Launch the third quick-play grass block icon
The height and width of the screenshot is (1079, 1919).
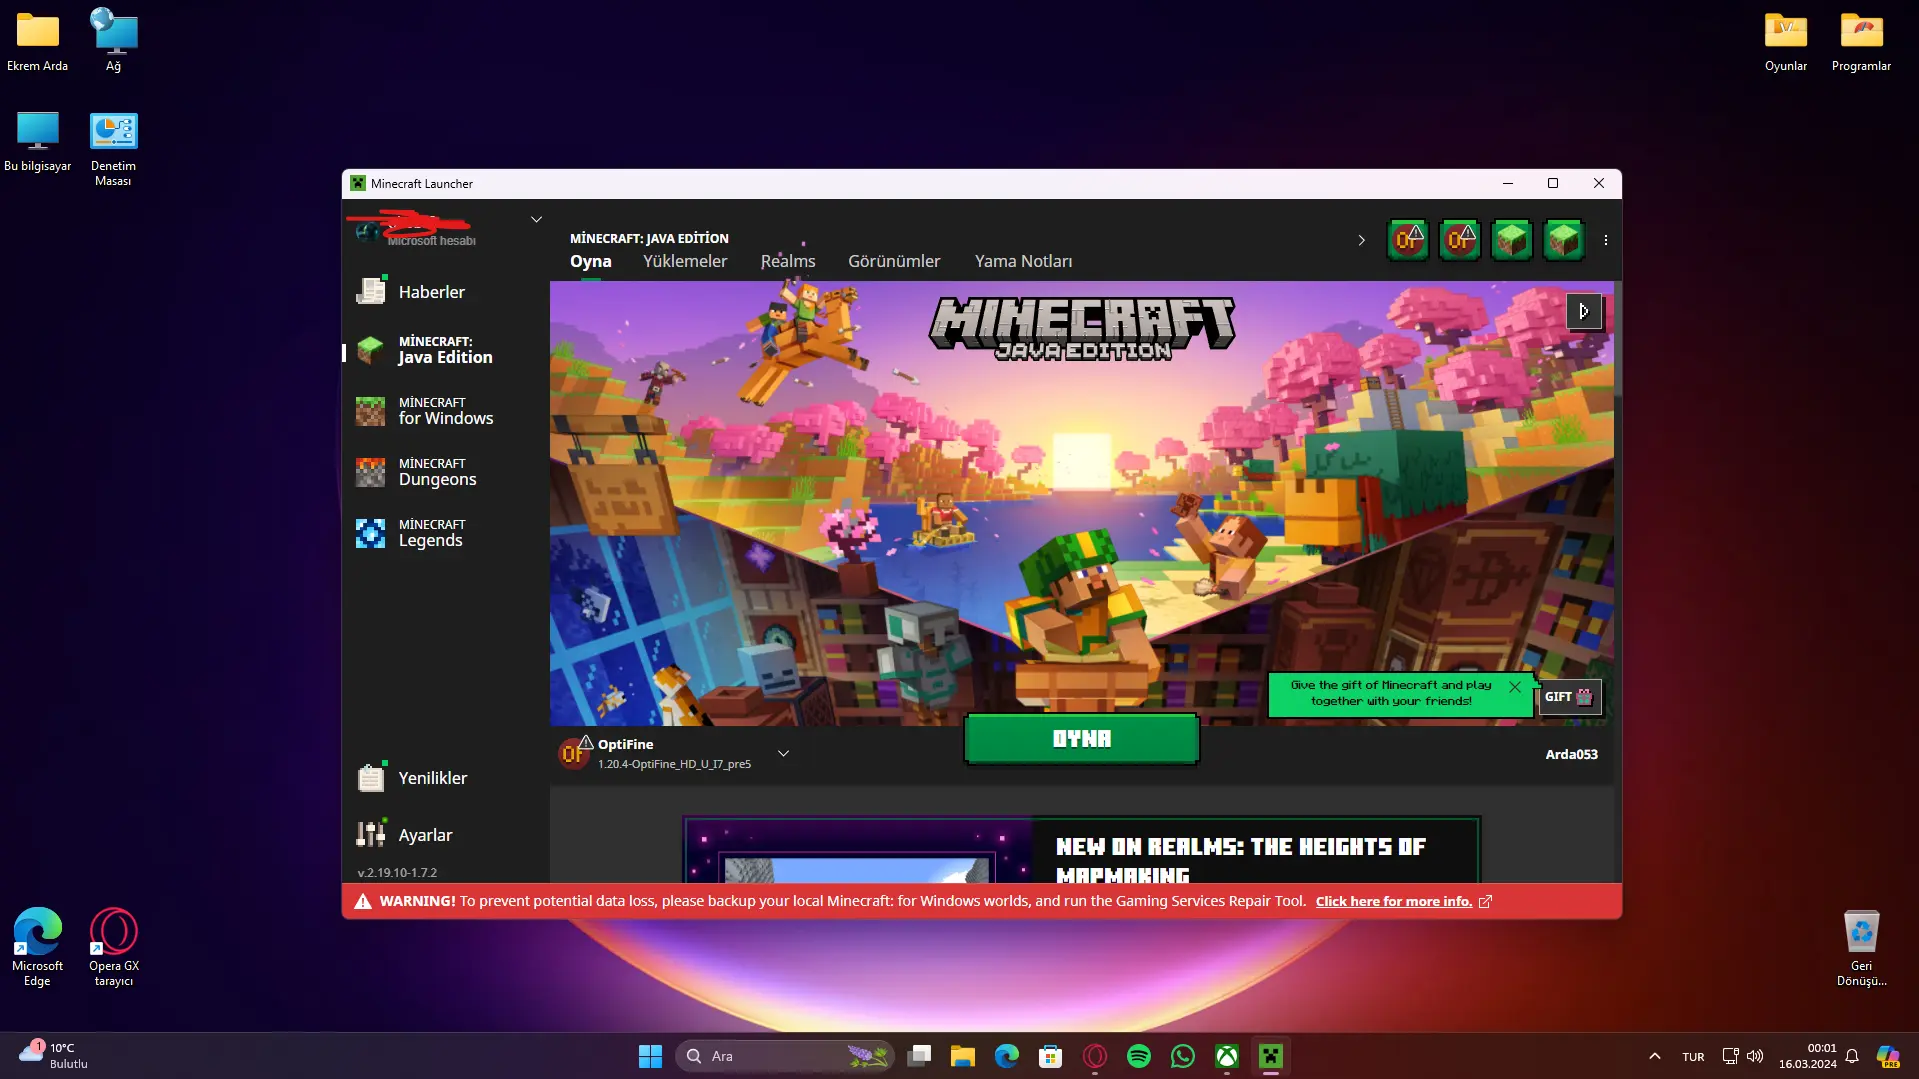(x=1512, y=240)
